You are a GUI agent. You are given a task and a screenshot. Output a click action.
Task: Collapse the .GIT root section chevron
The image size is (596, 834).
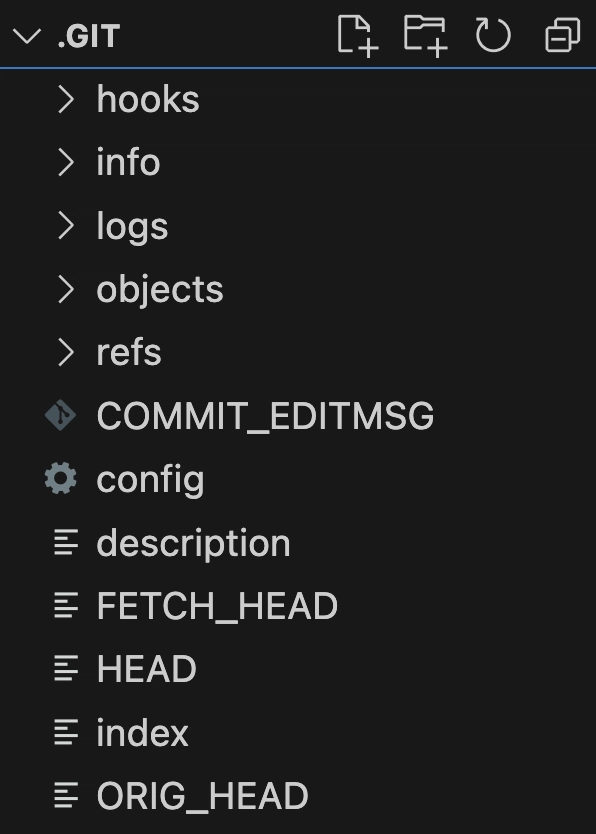pyautogui.click(x=27, y=36)
